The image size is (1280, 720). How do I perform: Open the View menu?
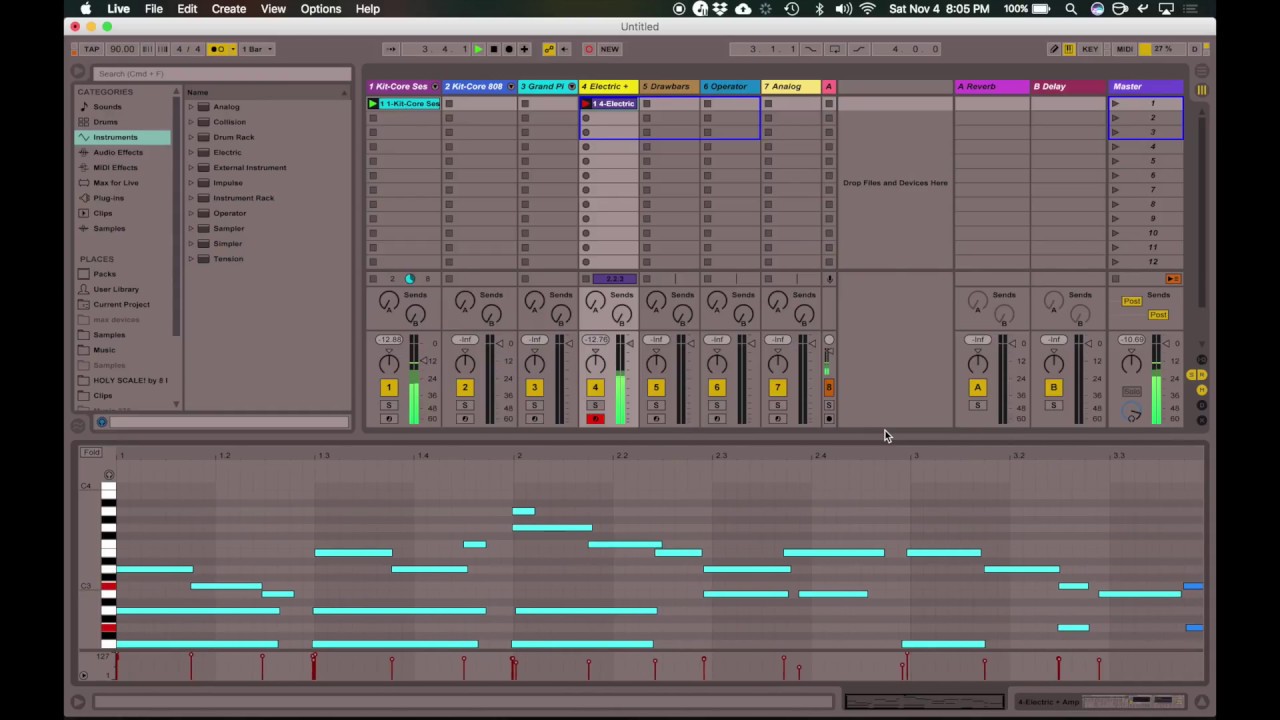point(273,9)
